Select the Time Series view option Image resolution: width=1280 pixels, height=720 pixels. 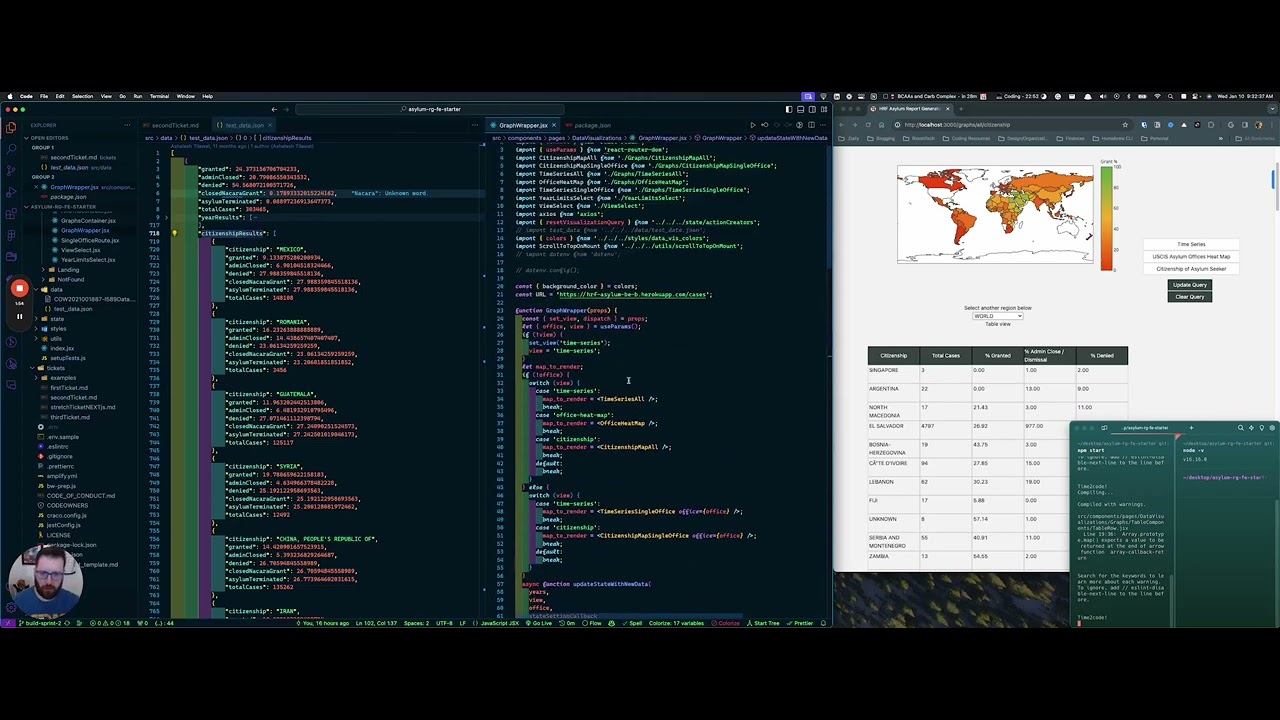coord(1191,244)
